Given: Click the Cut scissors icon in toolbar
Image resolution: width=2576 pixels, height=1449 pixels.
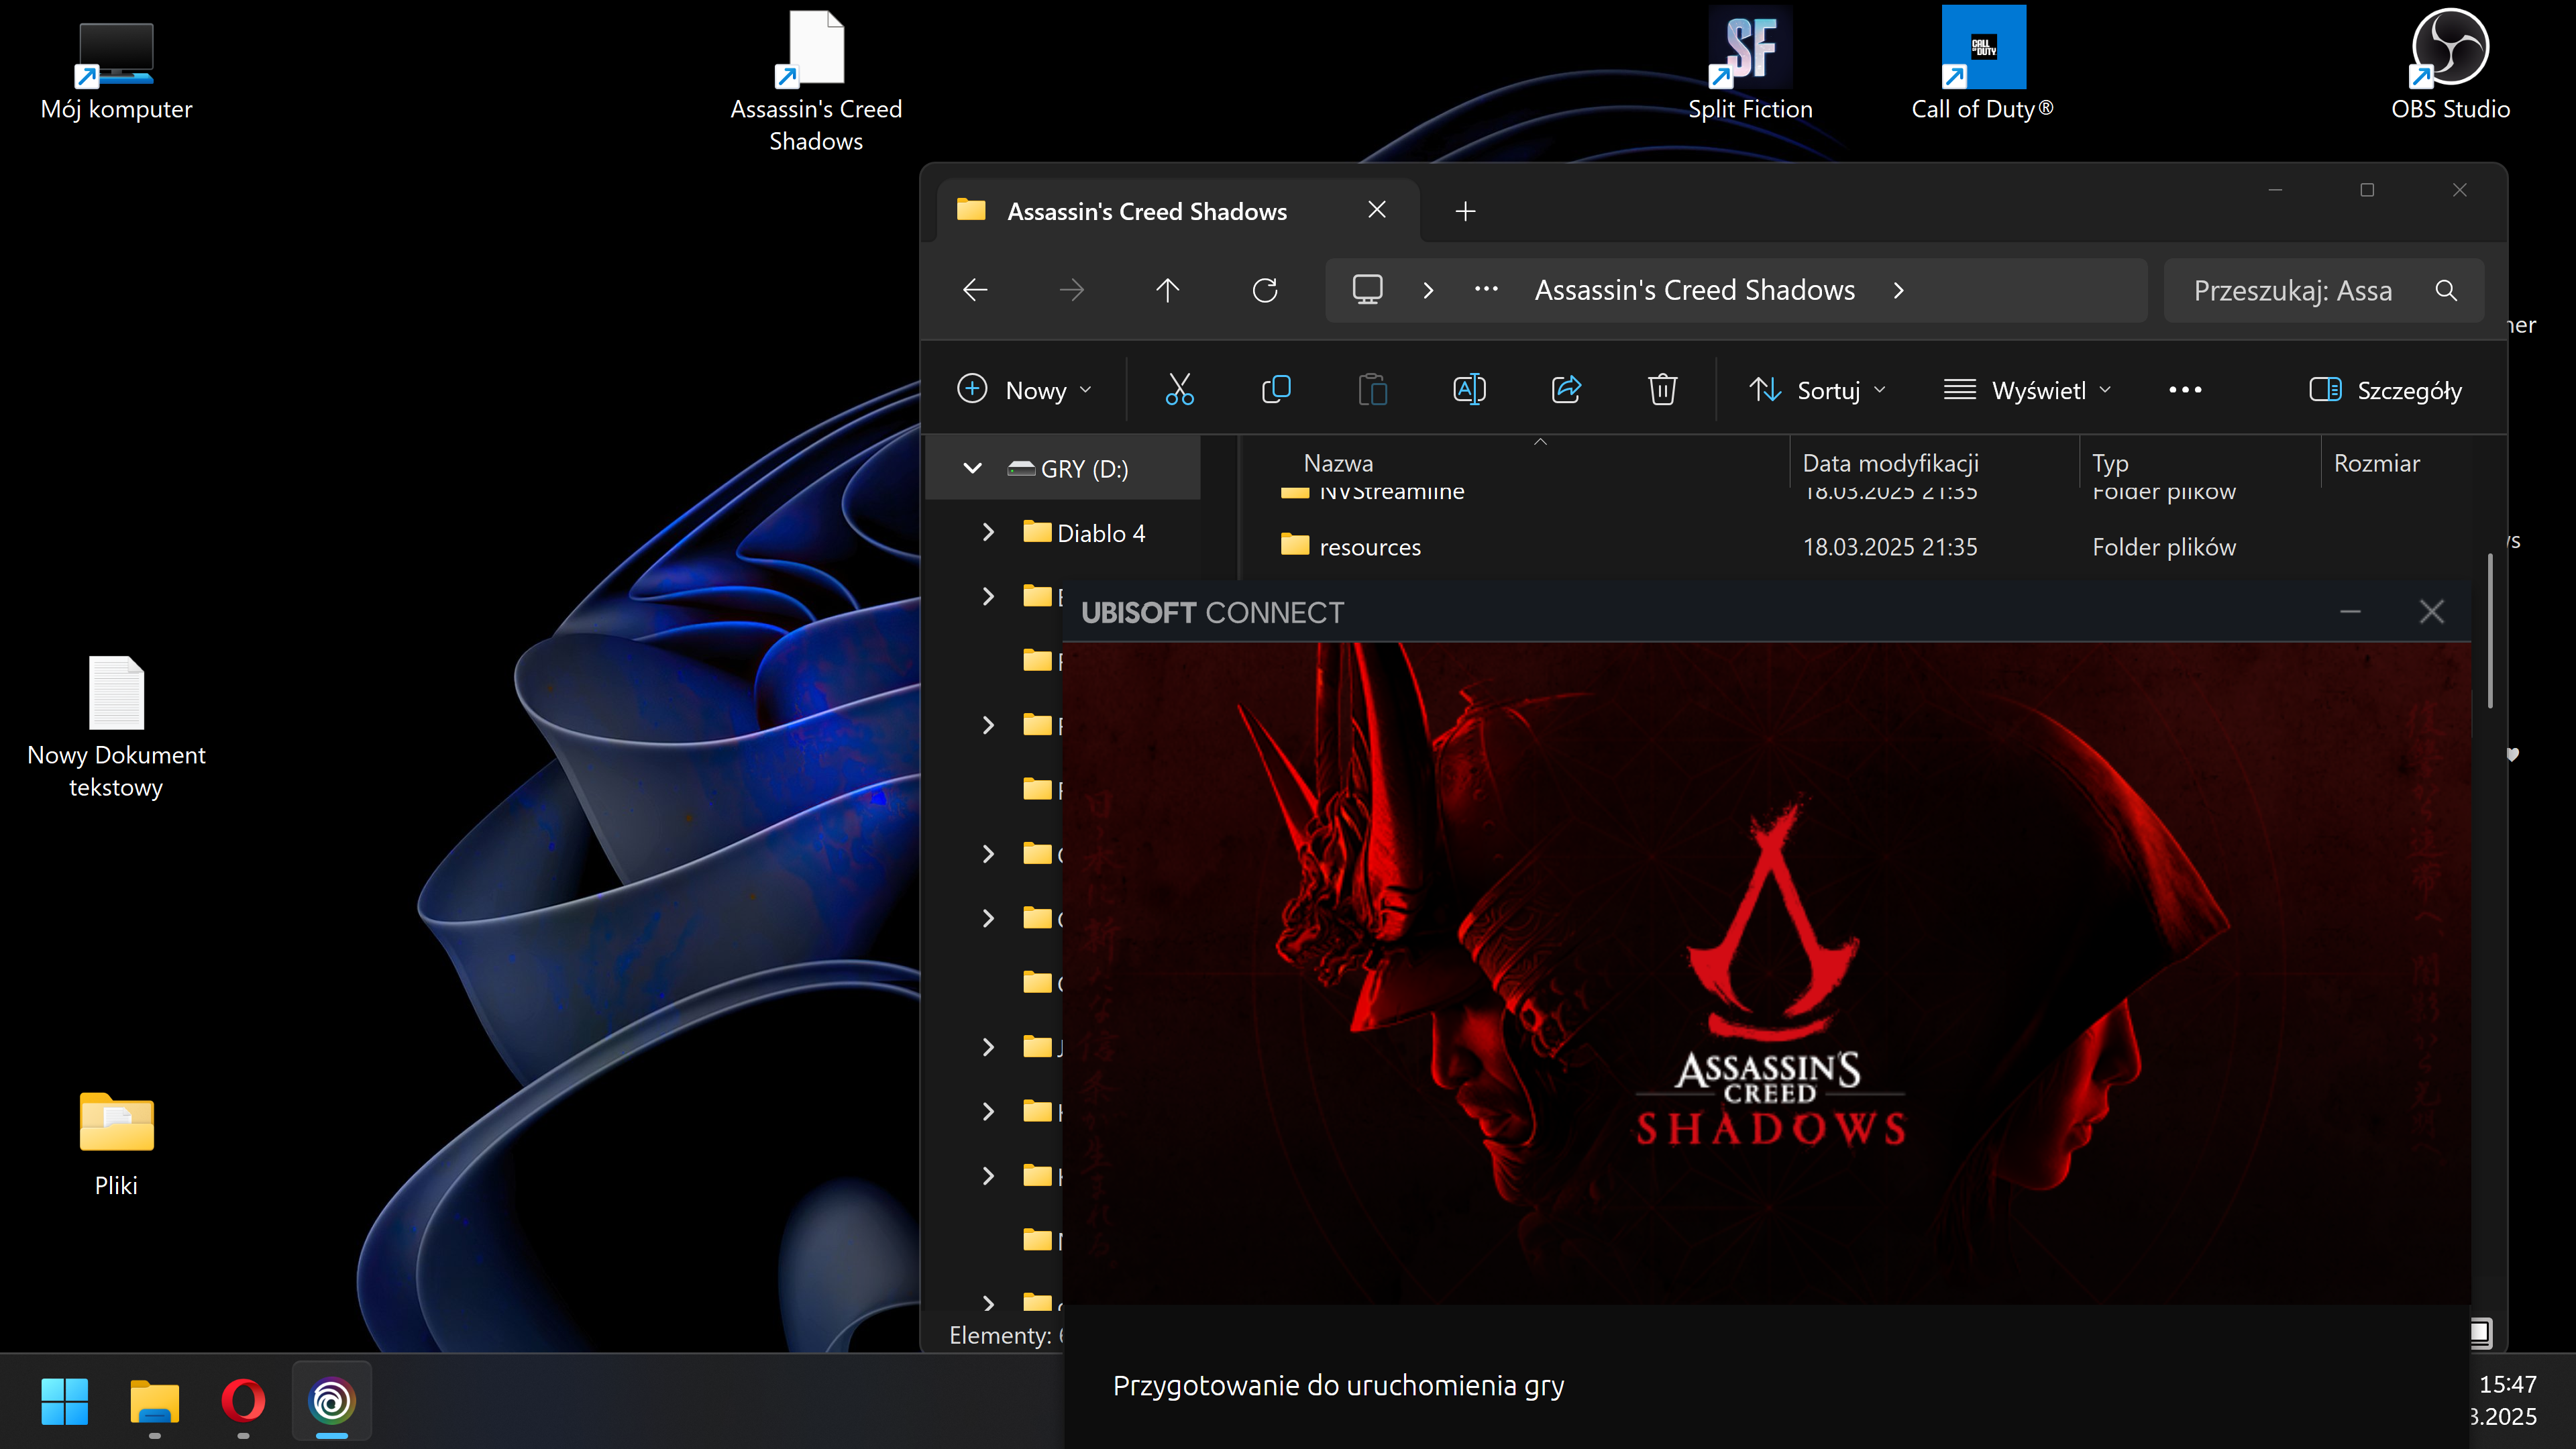Looking at the screenshot, I should pyautogui.click(x=1179, y=390).
